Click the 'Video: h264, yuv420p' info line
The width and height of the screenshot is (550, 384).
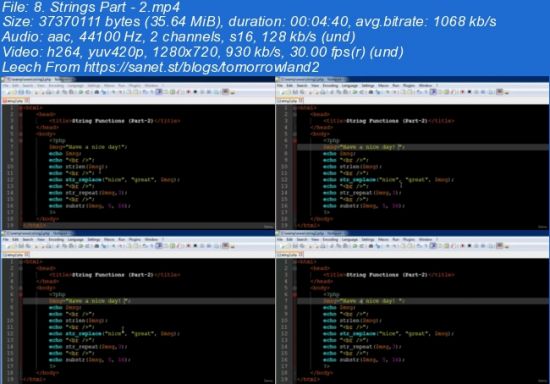point(203,52)
